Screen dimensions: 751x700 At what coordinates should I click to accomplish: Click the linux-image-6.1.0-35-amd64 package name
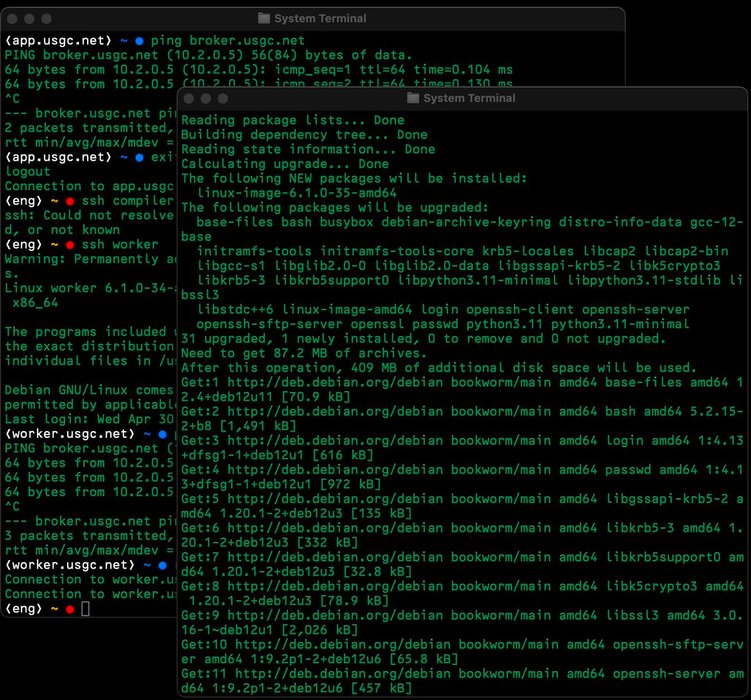click(297, 193)
